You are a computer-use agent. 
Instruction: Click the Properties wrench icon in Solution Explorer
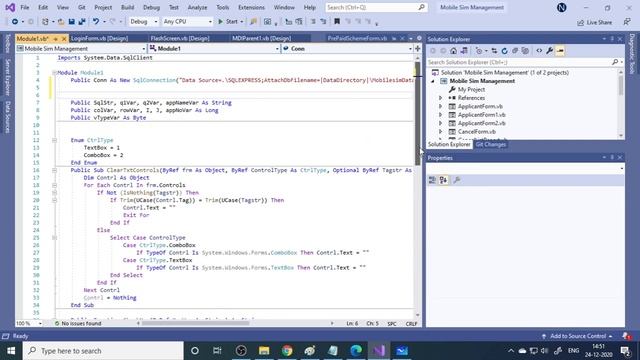(549, 51)
